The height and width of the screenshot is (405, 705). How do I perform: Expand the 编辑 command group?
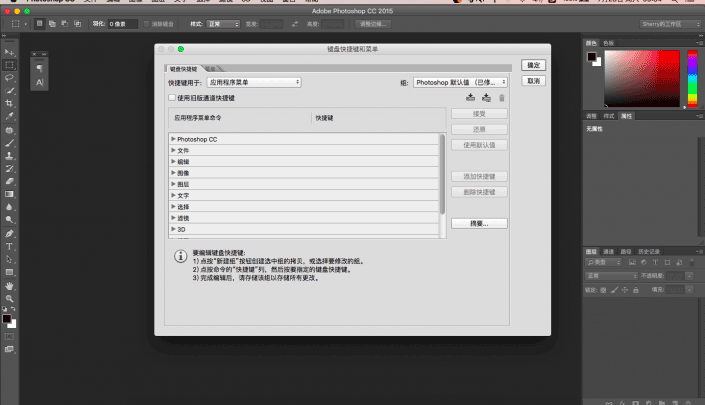[x=173, y=161]
